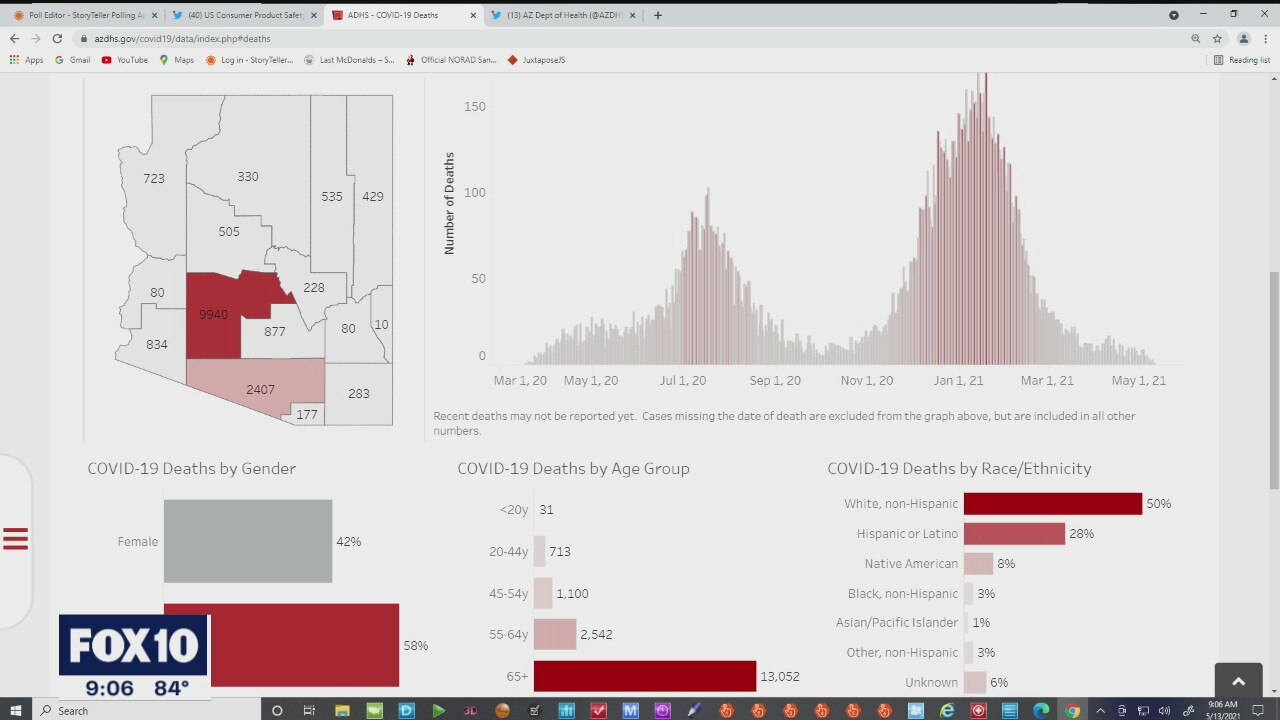Click the Windows taskbar Search box

click(x=145, y=710)
